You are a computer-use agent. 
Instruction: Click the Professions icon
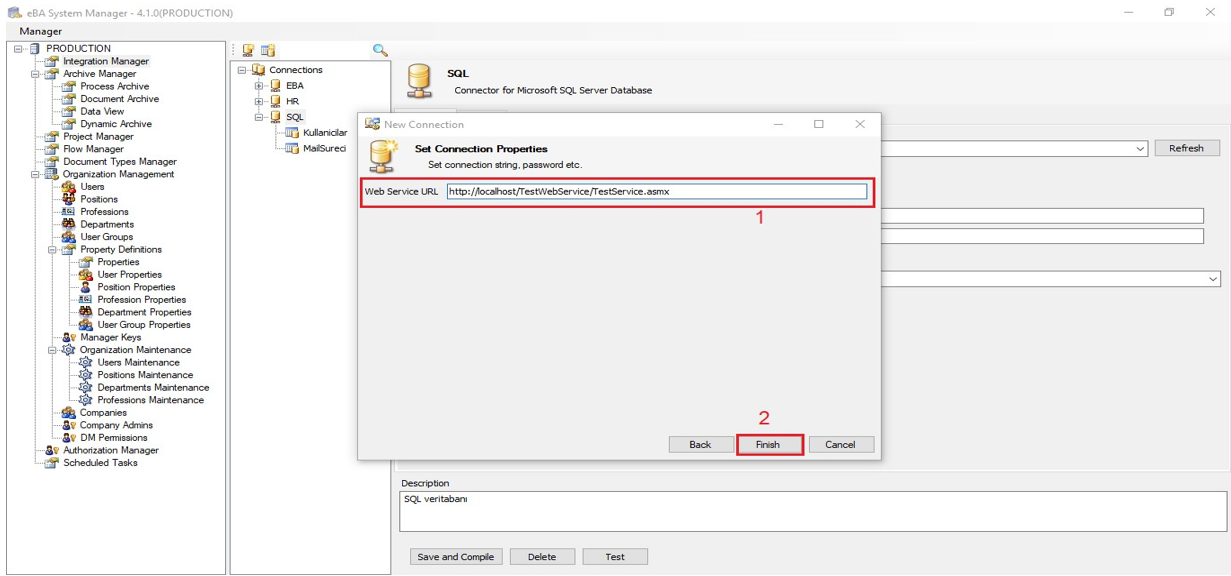coord(68,212)
